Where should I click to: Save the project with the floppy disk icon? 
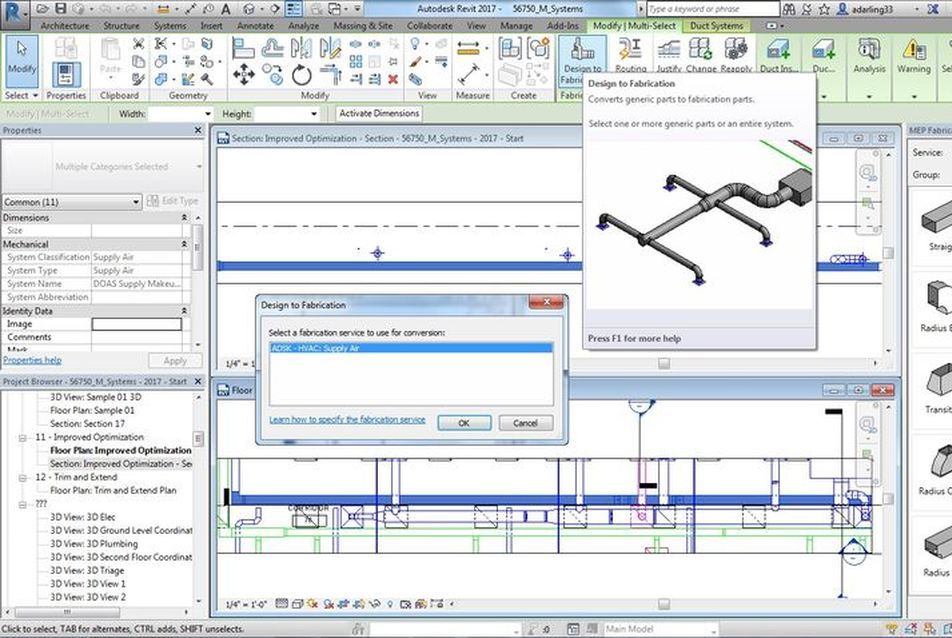click(61, 8)
